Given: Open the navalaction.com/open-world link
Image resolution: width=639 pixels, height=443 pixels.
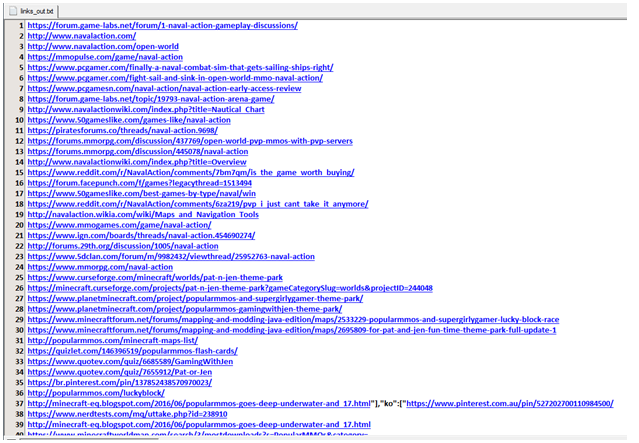Looking at the screenshot, I should 103,46.
